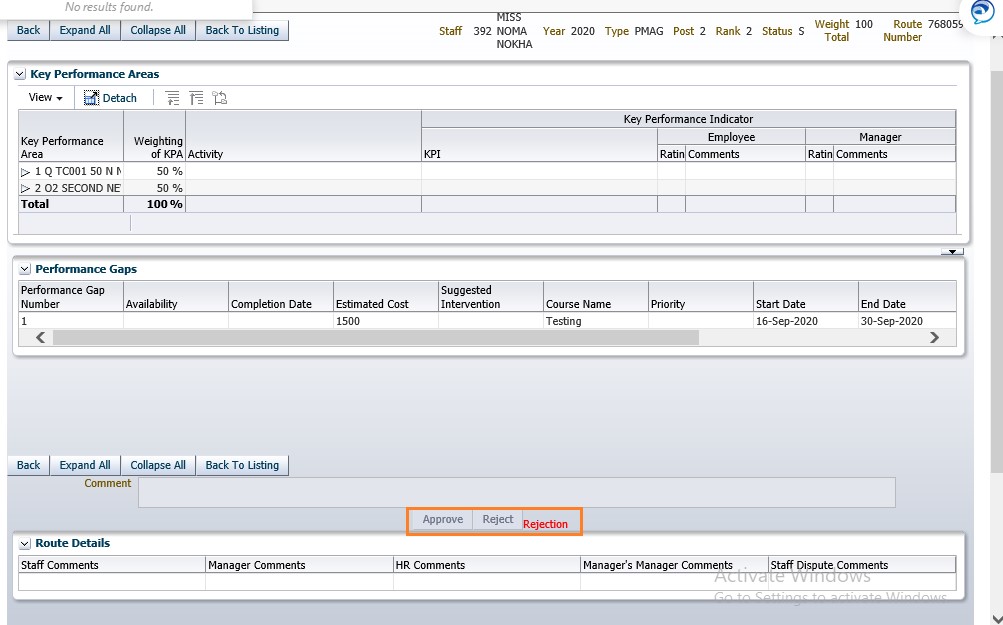This screenshot has height=625, width=1003.
Task: Click the bottom Back To Listing button
Action: (x=242, y=465)
